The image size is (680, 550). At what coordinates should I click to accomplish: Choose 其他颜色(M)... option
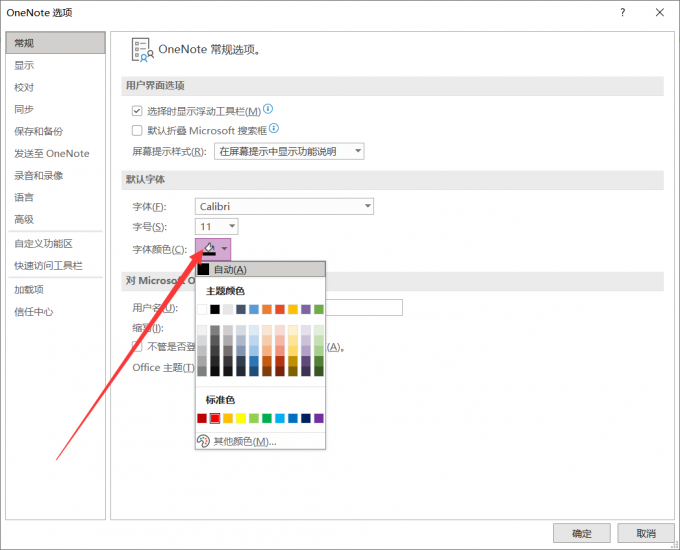[260, 441]
